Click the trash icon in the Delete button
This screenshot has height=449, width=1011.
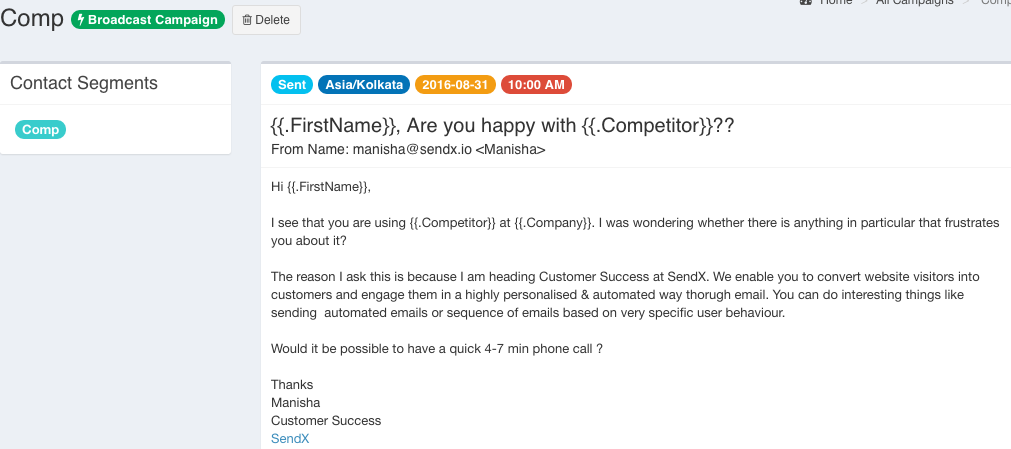(x=247, y=20)
